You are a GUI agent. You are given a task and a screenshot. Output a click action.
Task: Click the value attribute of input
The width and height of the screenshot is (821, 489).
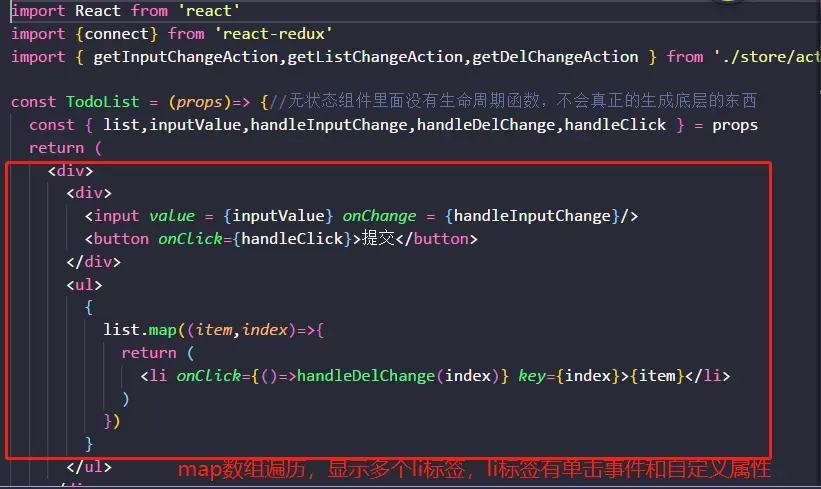172,216
